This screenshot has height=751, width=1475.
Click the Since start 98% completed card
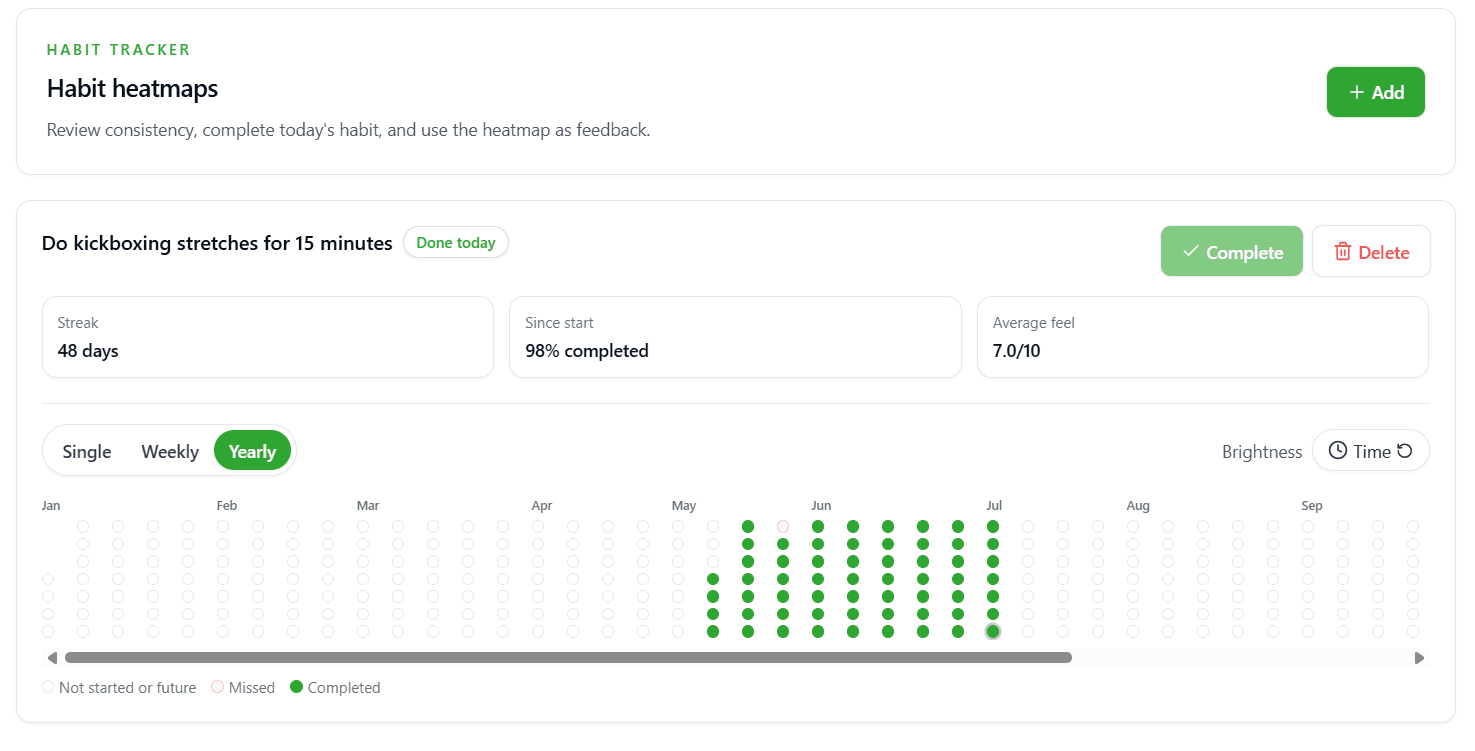(x=735, y=337)
